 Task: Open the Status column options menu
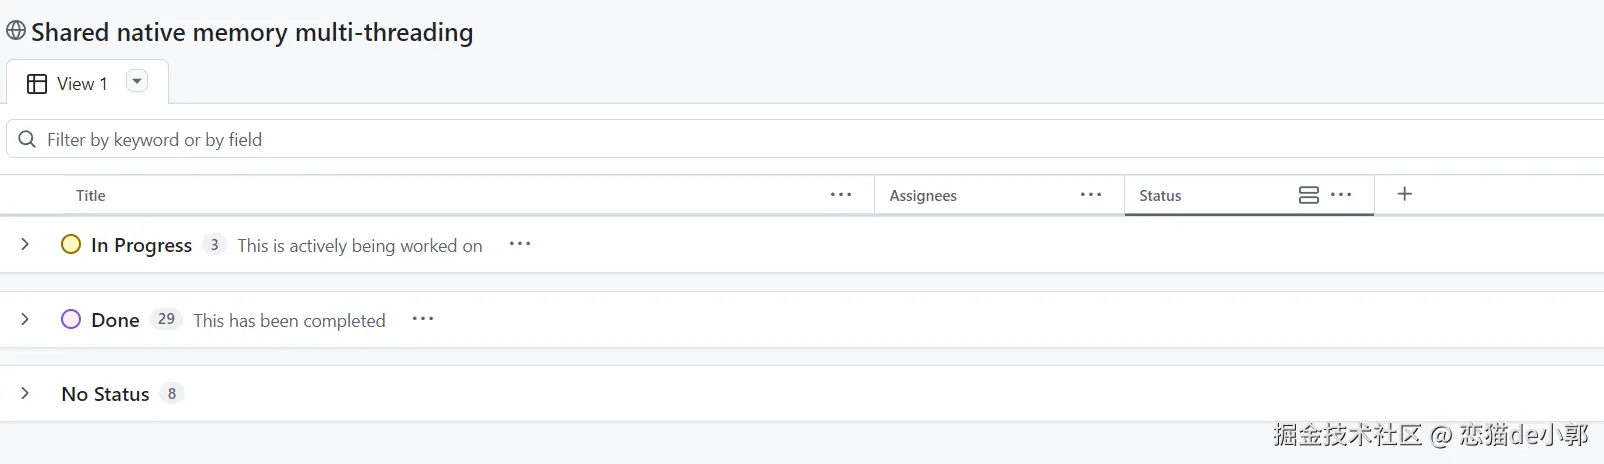(x=1341, y=195)
